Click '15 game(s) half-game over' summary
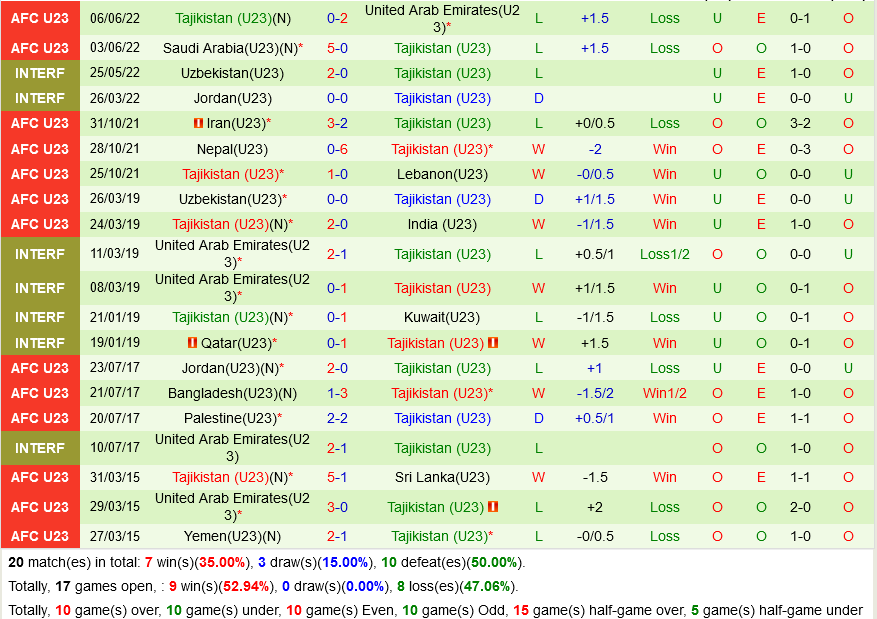 (597, 610)
